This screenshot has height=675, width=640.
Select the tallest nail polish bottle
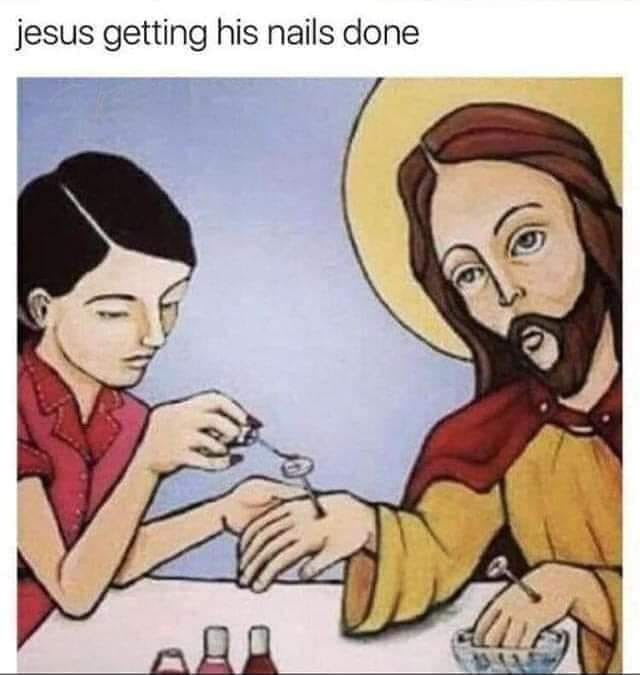(260, 650)
